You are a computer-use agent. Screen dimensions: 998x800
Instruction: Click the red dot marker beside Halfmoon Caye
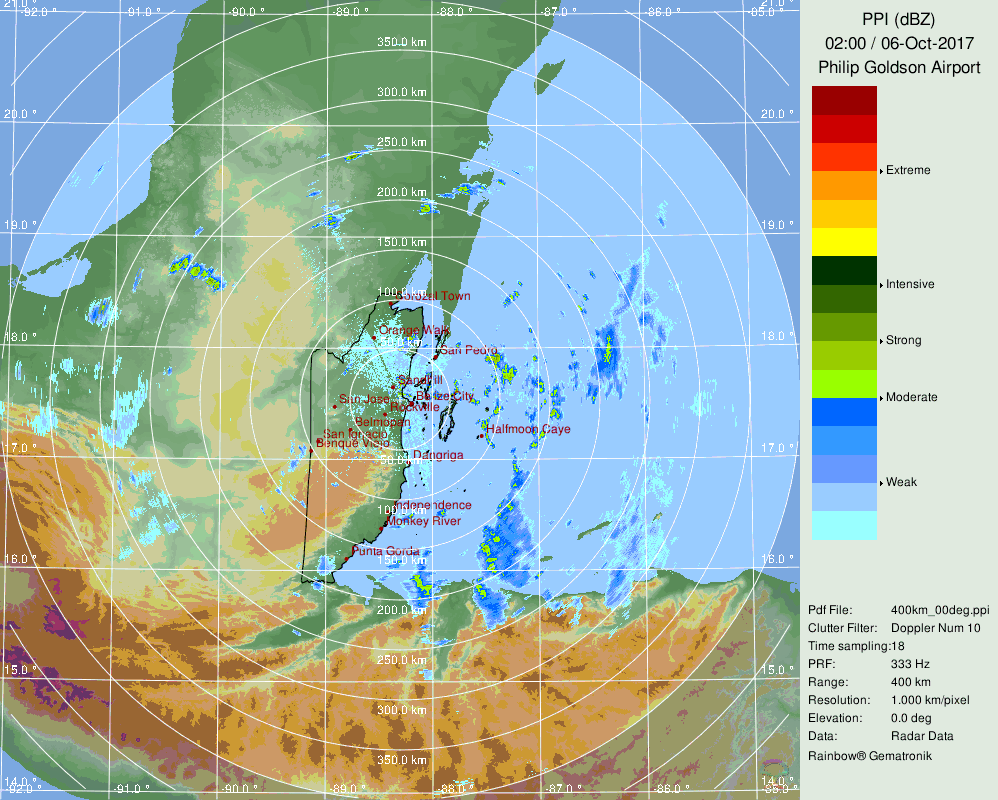tap(482, 436)
